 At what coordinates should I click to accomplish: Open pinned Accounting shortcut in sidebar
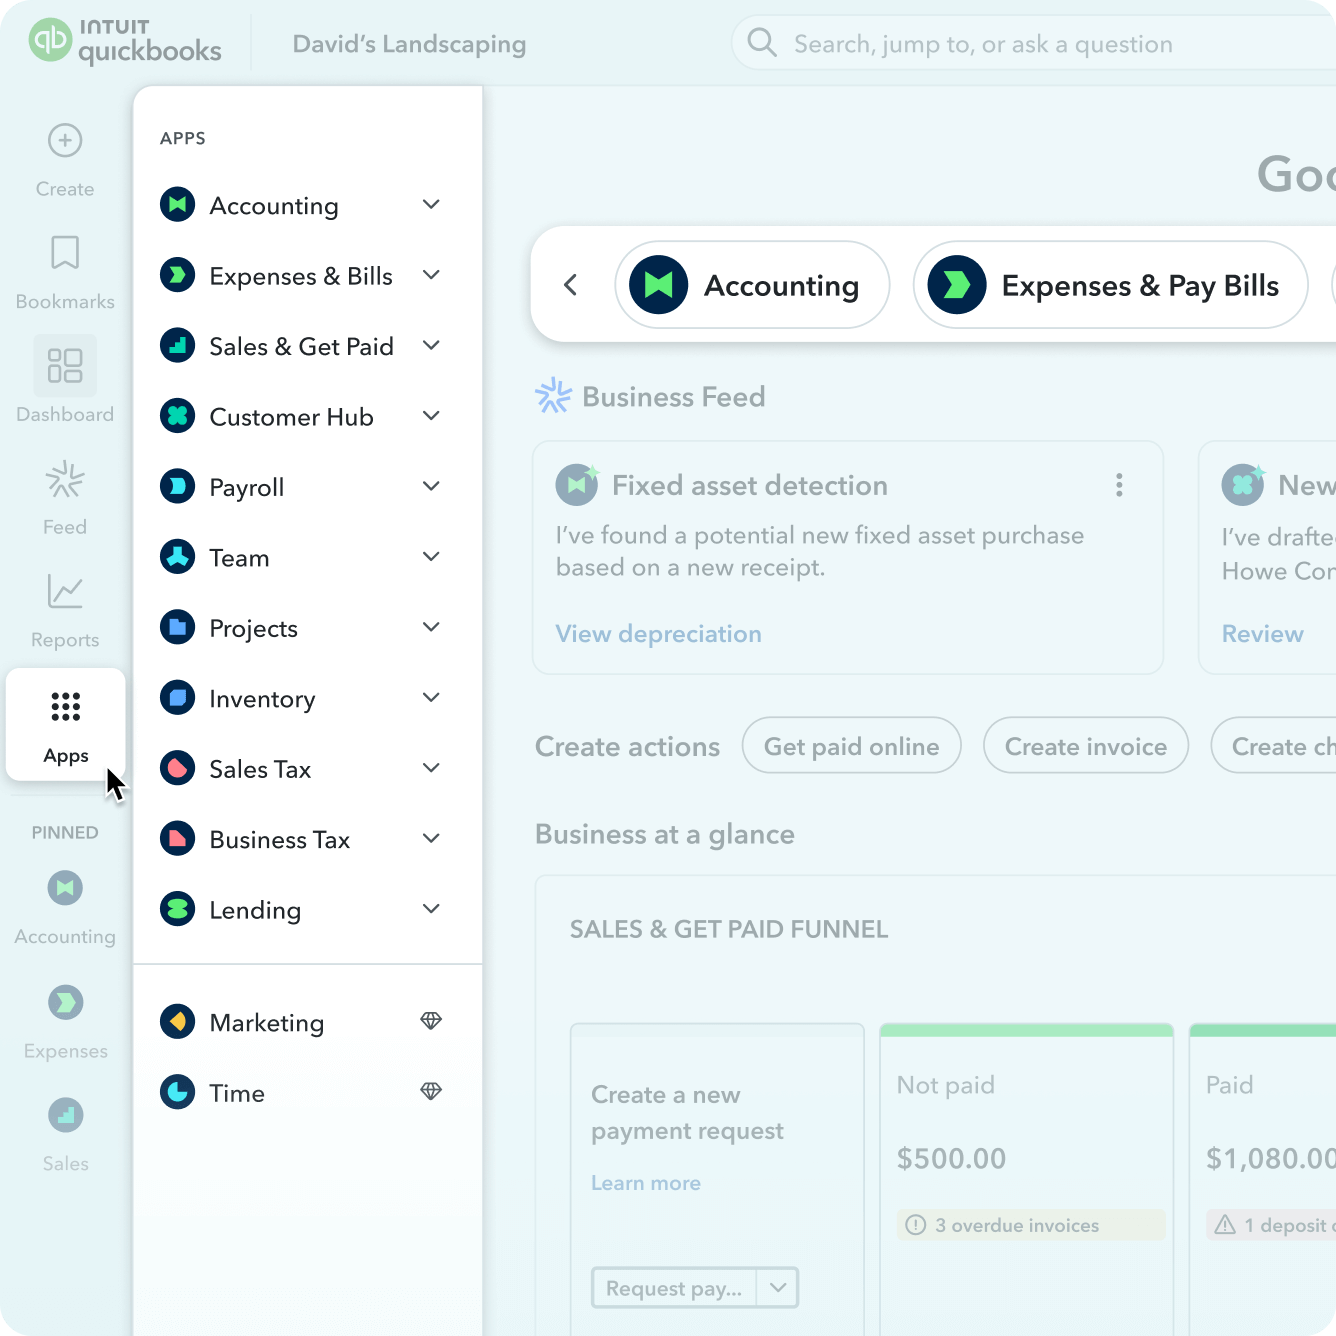(x=65, y=888)
